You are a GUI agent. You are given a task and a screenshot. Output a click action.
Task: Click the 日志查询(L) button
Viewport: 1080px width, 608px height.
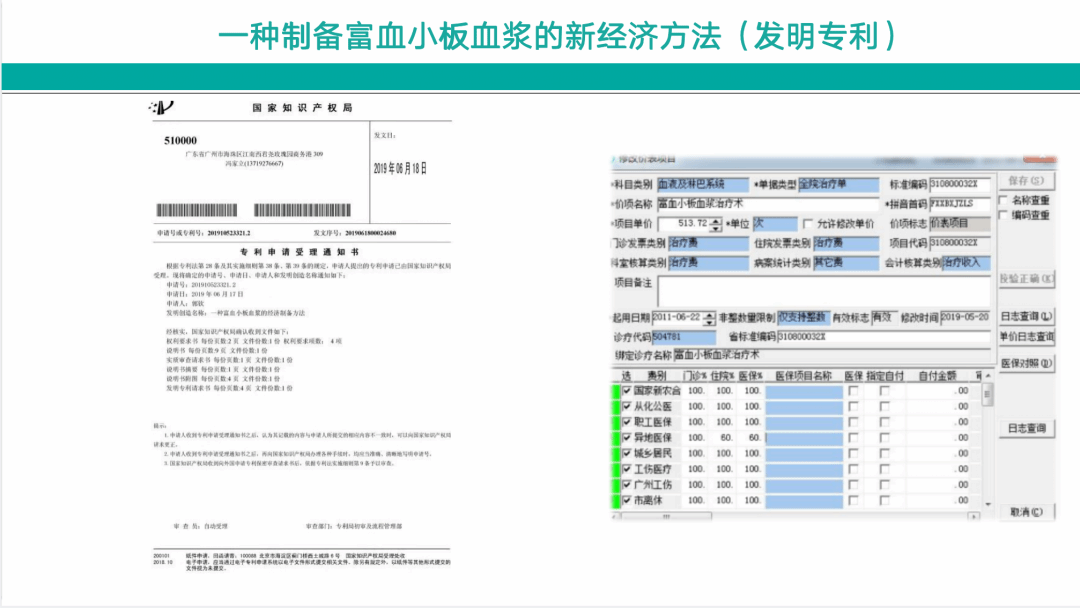[x=1026, y=317]
